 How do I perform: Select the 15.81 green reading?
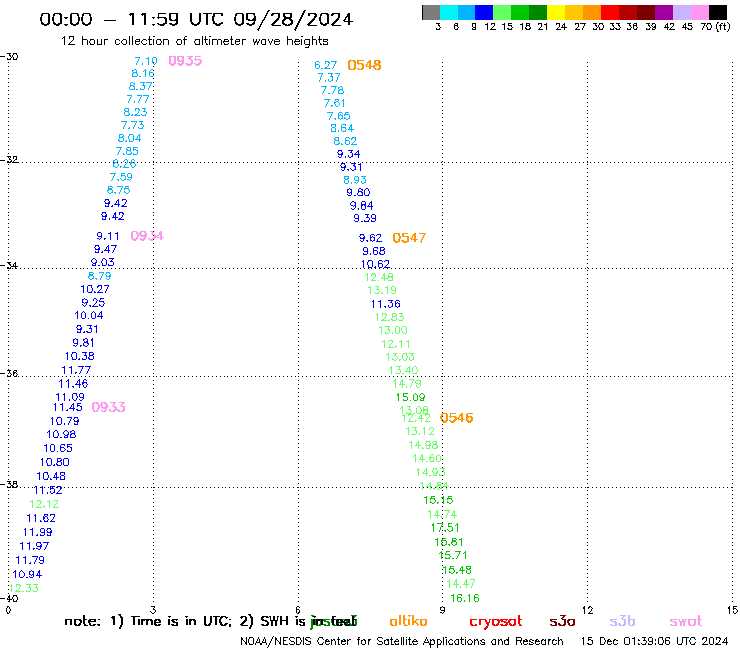pyautogui.click(x=449, y=542)
